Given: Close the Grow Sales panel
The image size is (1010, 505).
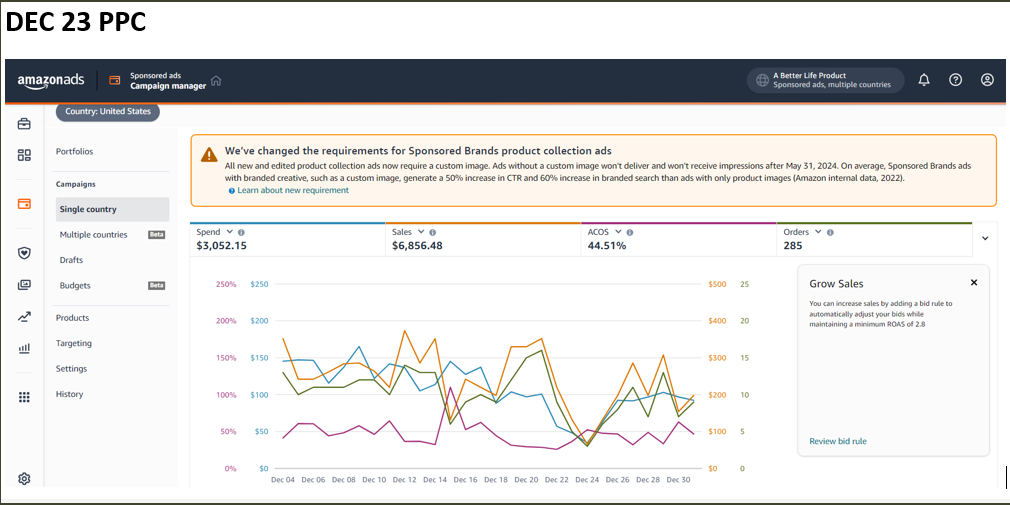Looking at the screenshot, I should [x=974, y=283].
